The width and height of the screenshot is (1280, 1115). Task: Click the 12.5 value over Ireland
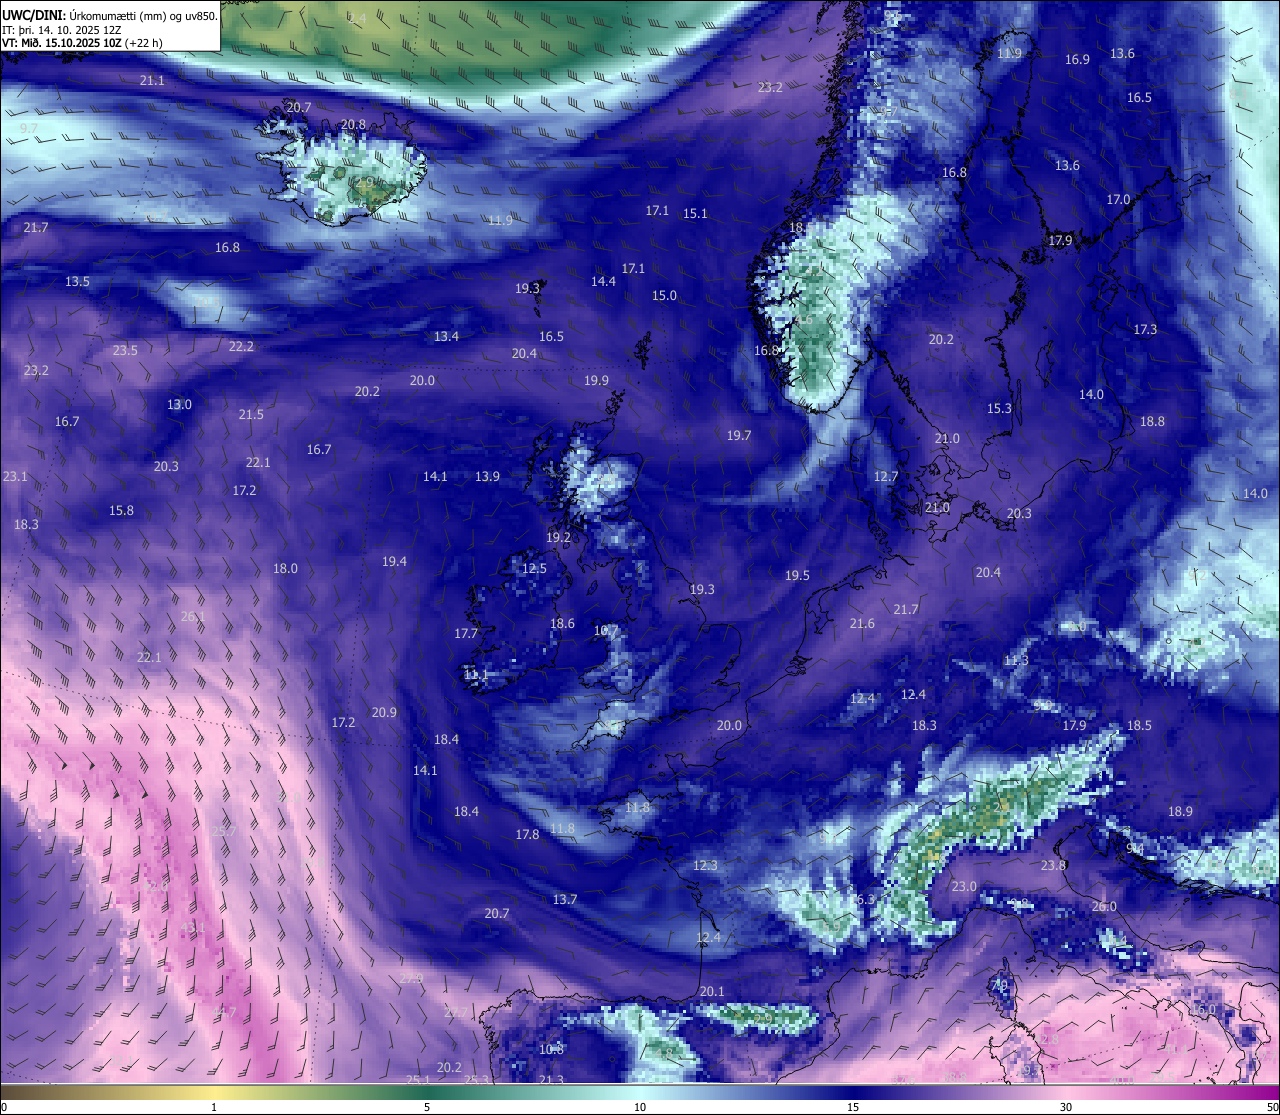pyautogui.click(x=534, y=569)
